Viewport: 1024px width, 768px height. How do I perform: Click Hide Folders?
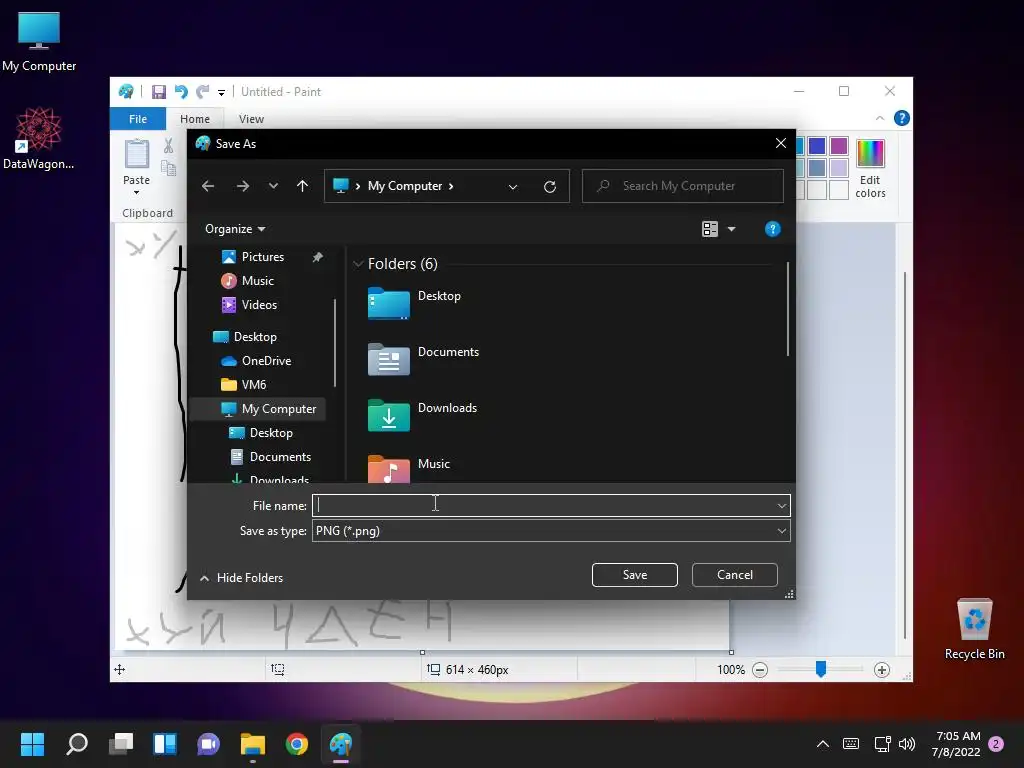(242, 578)
